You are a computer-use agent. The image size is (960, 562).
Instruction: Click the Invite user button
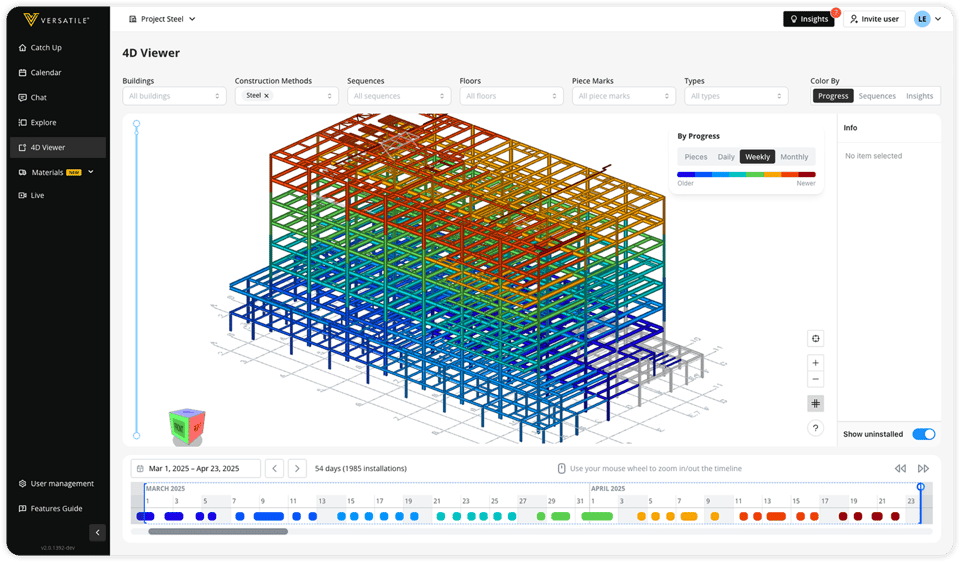[874, 19]
